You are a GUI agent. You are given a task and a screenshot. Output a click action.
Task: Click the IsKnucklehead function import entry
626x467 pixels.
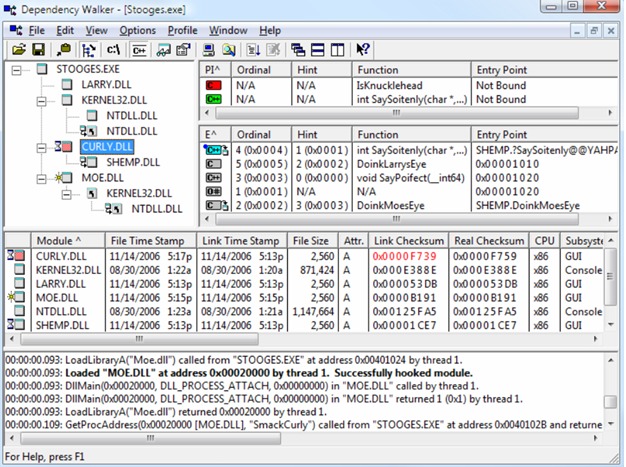pos(389,85)
